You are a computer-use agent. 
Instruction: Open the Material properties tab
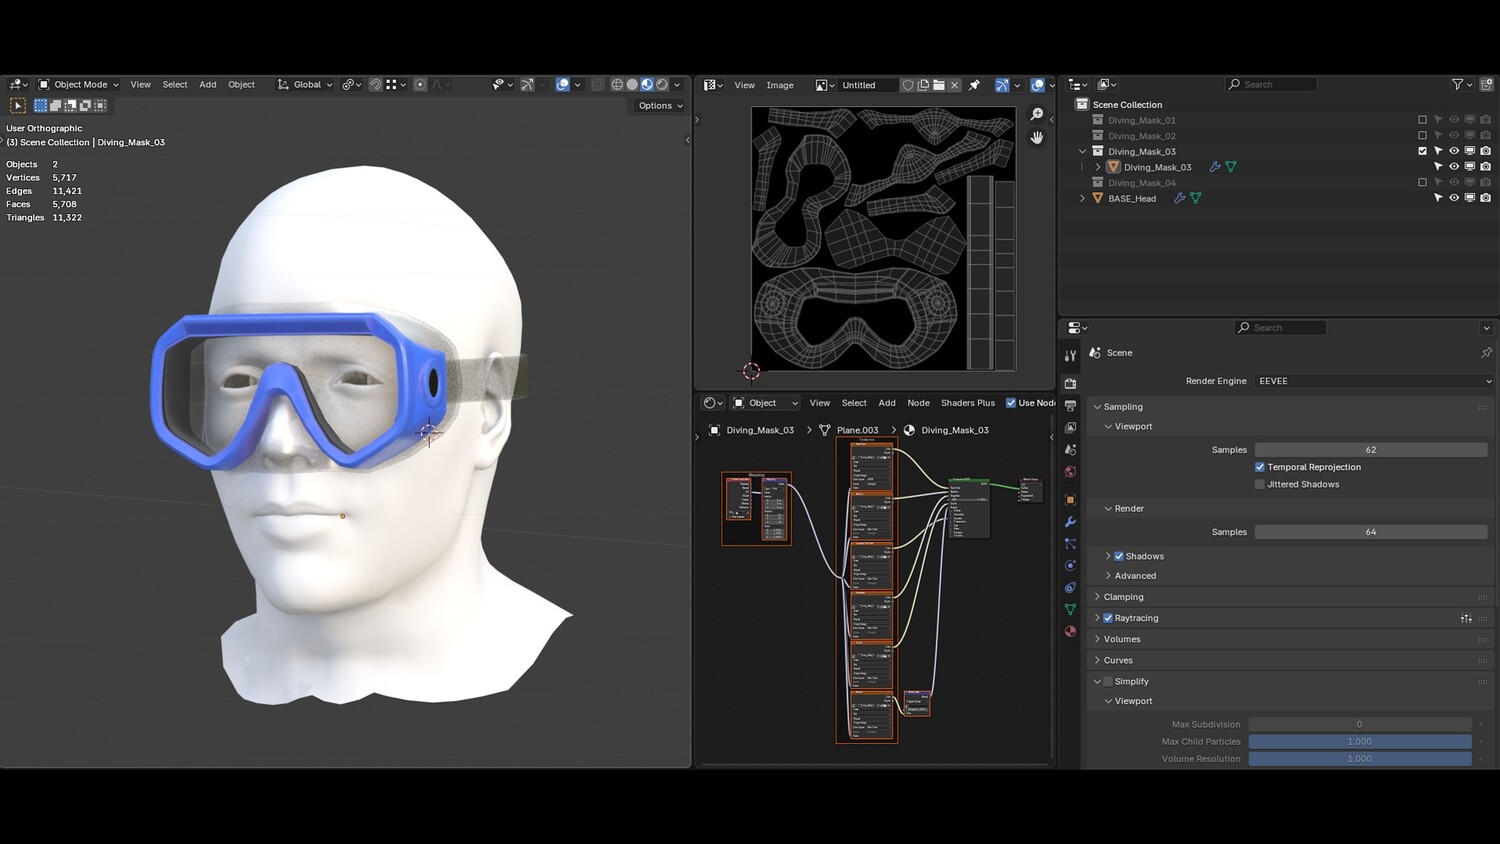(1070, 631)
